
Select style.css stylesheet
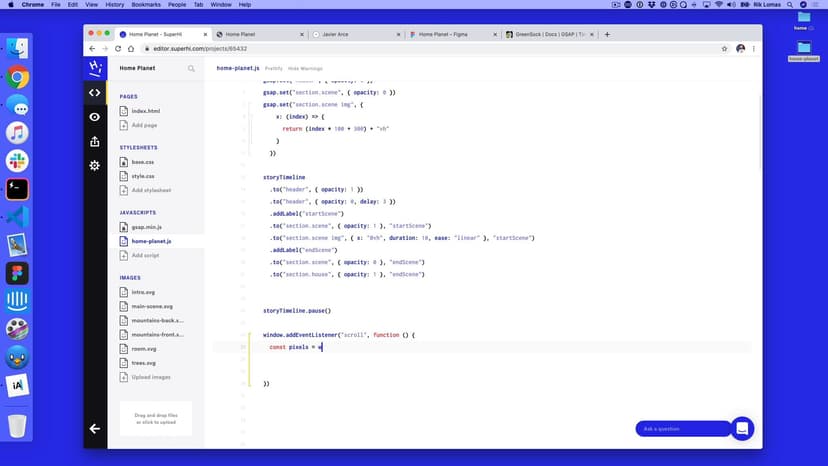click(x=143, y=175)
